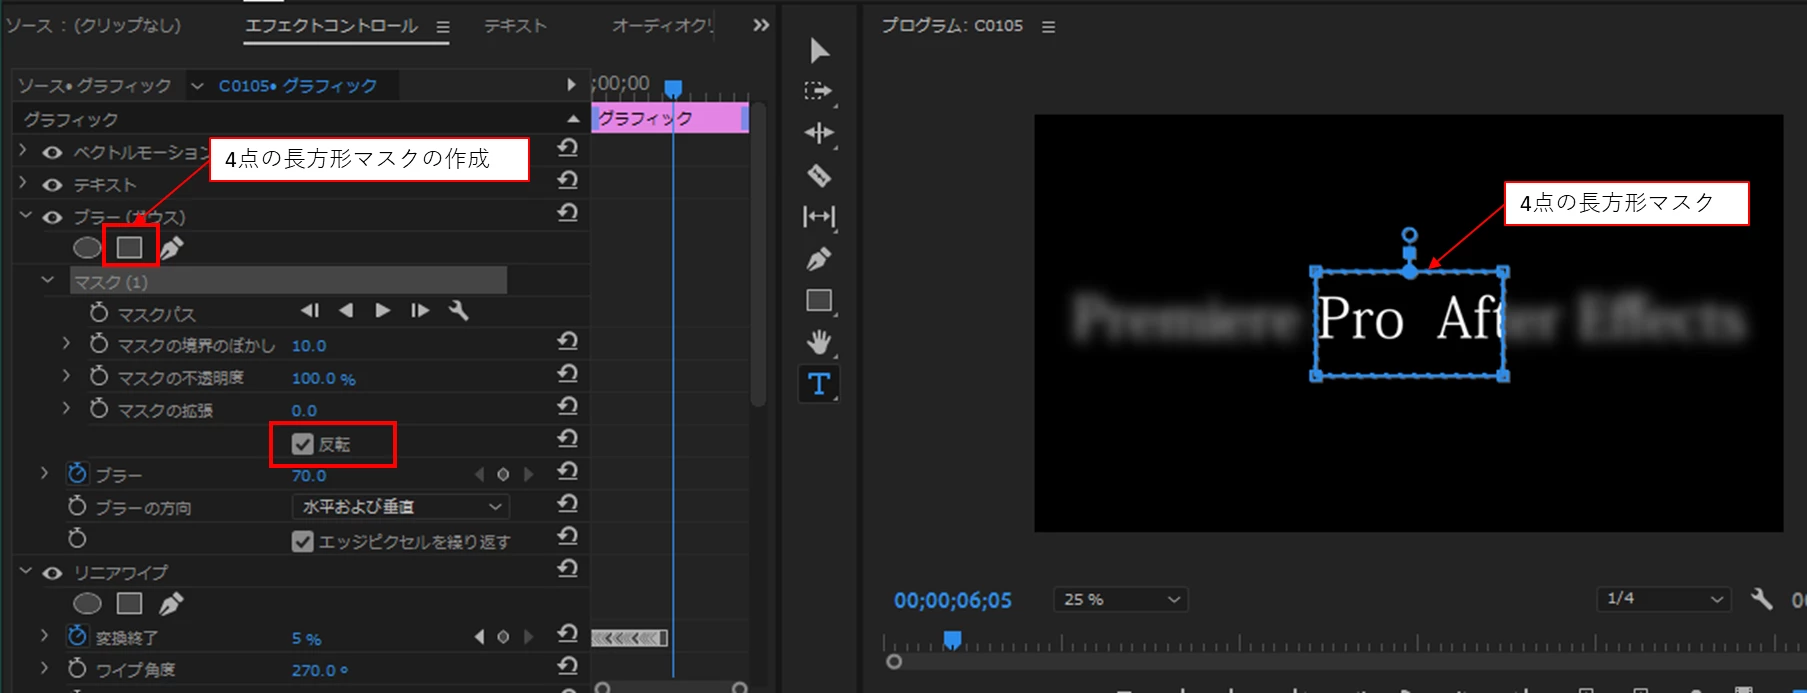Open プログラム: C0105 panel menu
1807x693 pixels.
click(x=1048, y=27)
